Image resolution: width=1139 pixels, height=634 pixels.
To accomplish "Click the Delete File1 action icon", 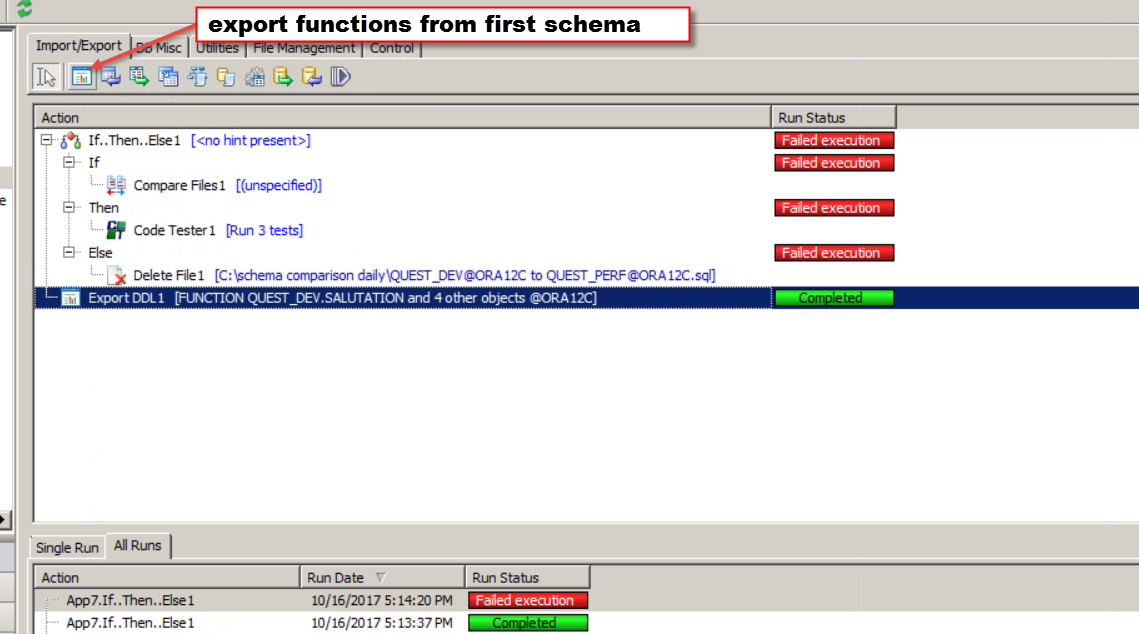I will point(116,275).
